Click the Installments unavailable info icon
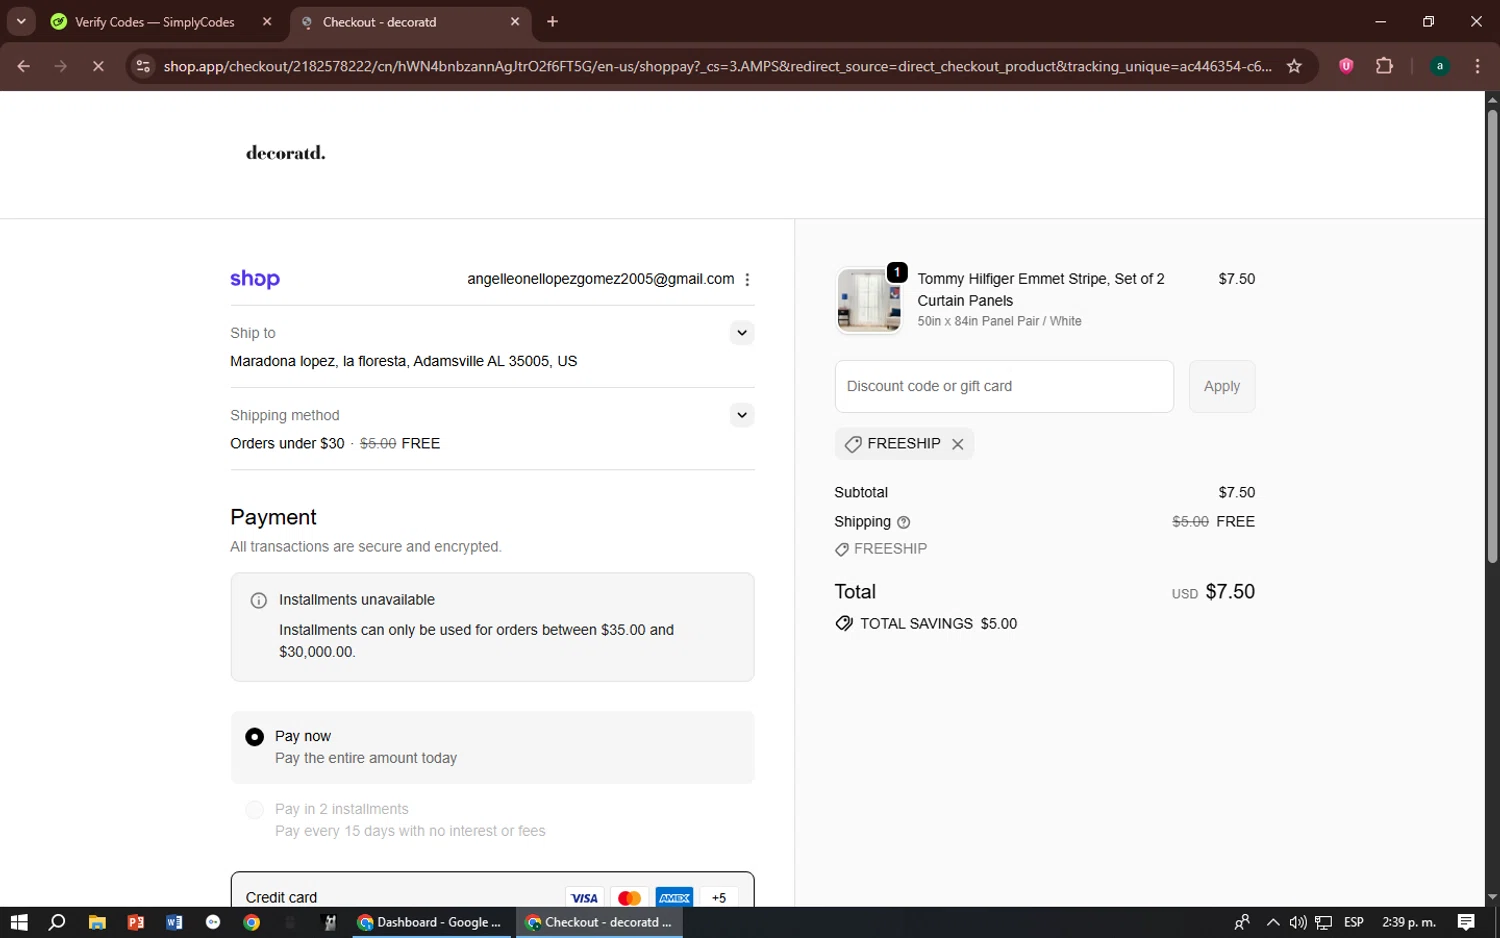 point(259,600)
